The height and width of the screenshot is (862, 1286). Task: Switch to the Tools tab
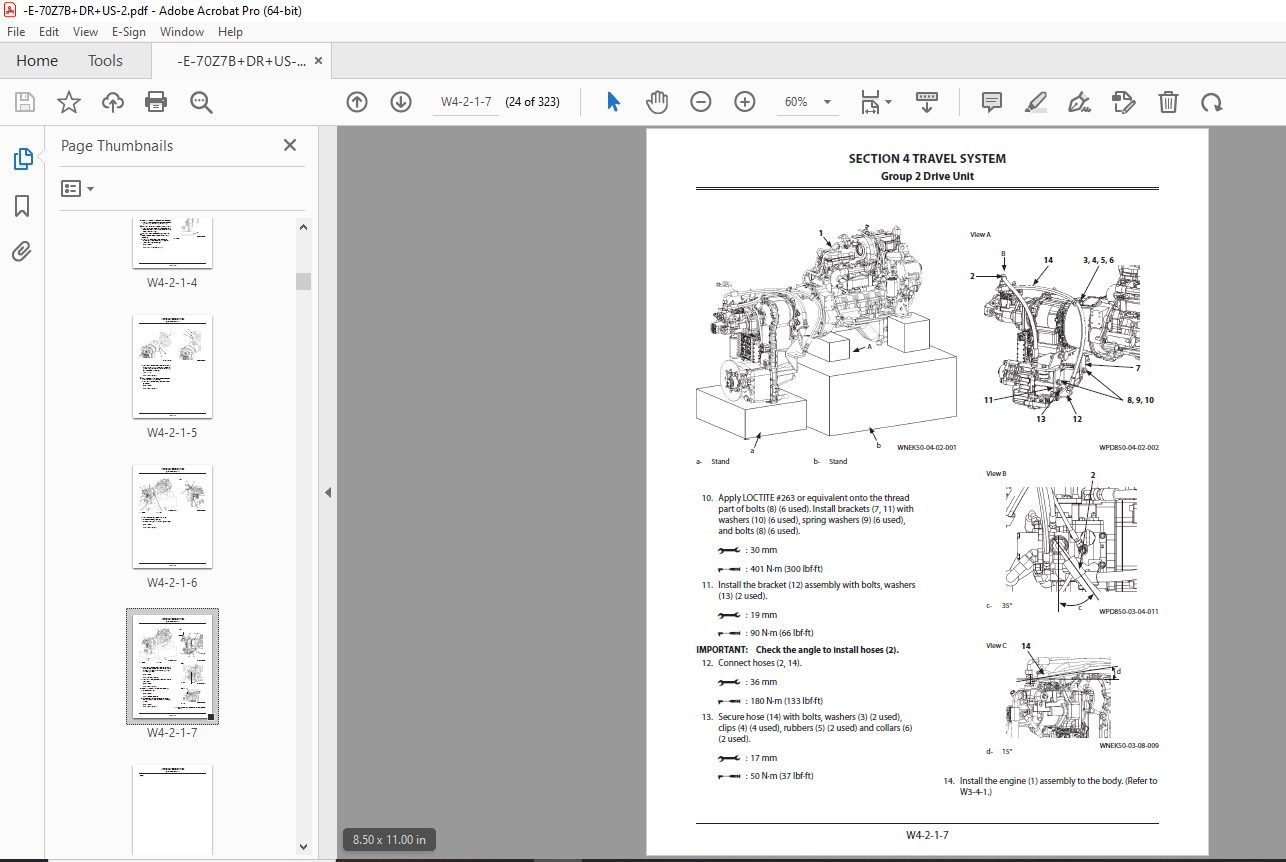(105, 61)
